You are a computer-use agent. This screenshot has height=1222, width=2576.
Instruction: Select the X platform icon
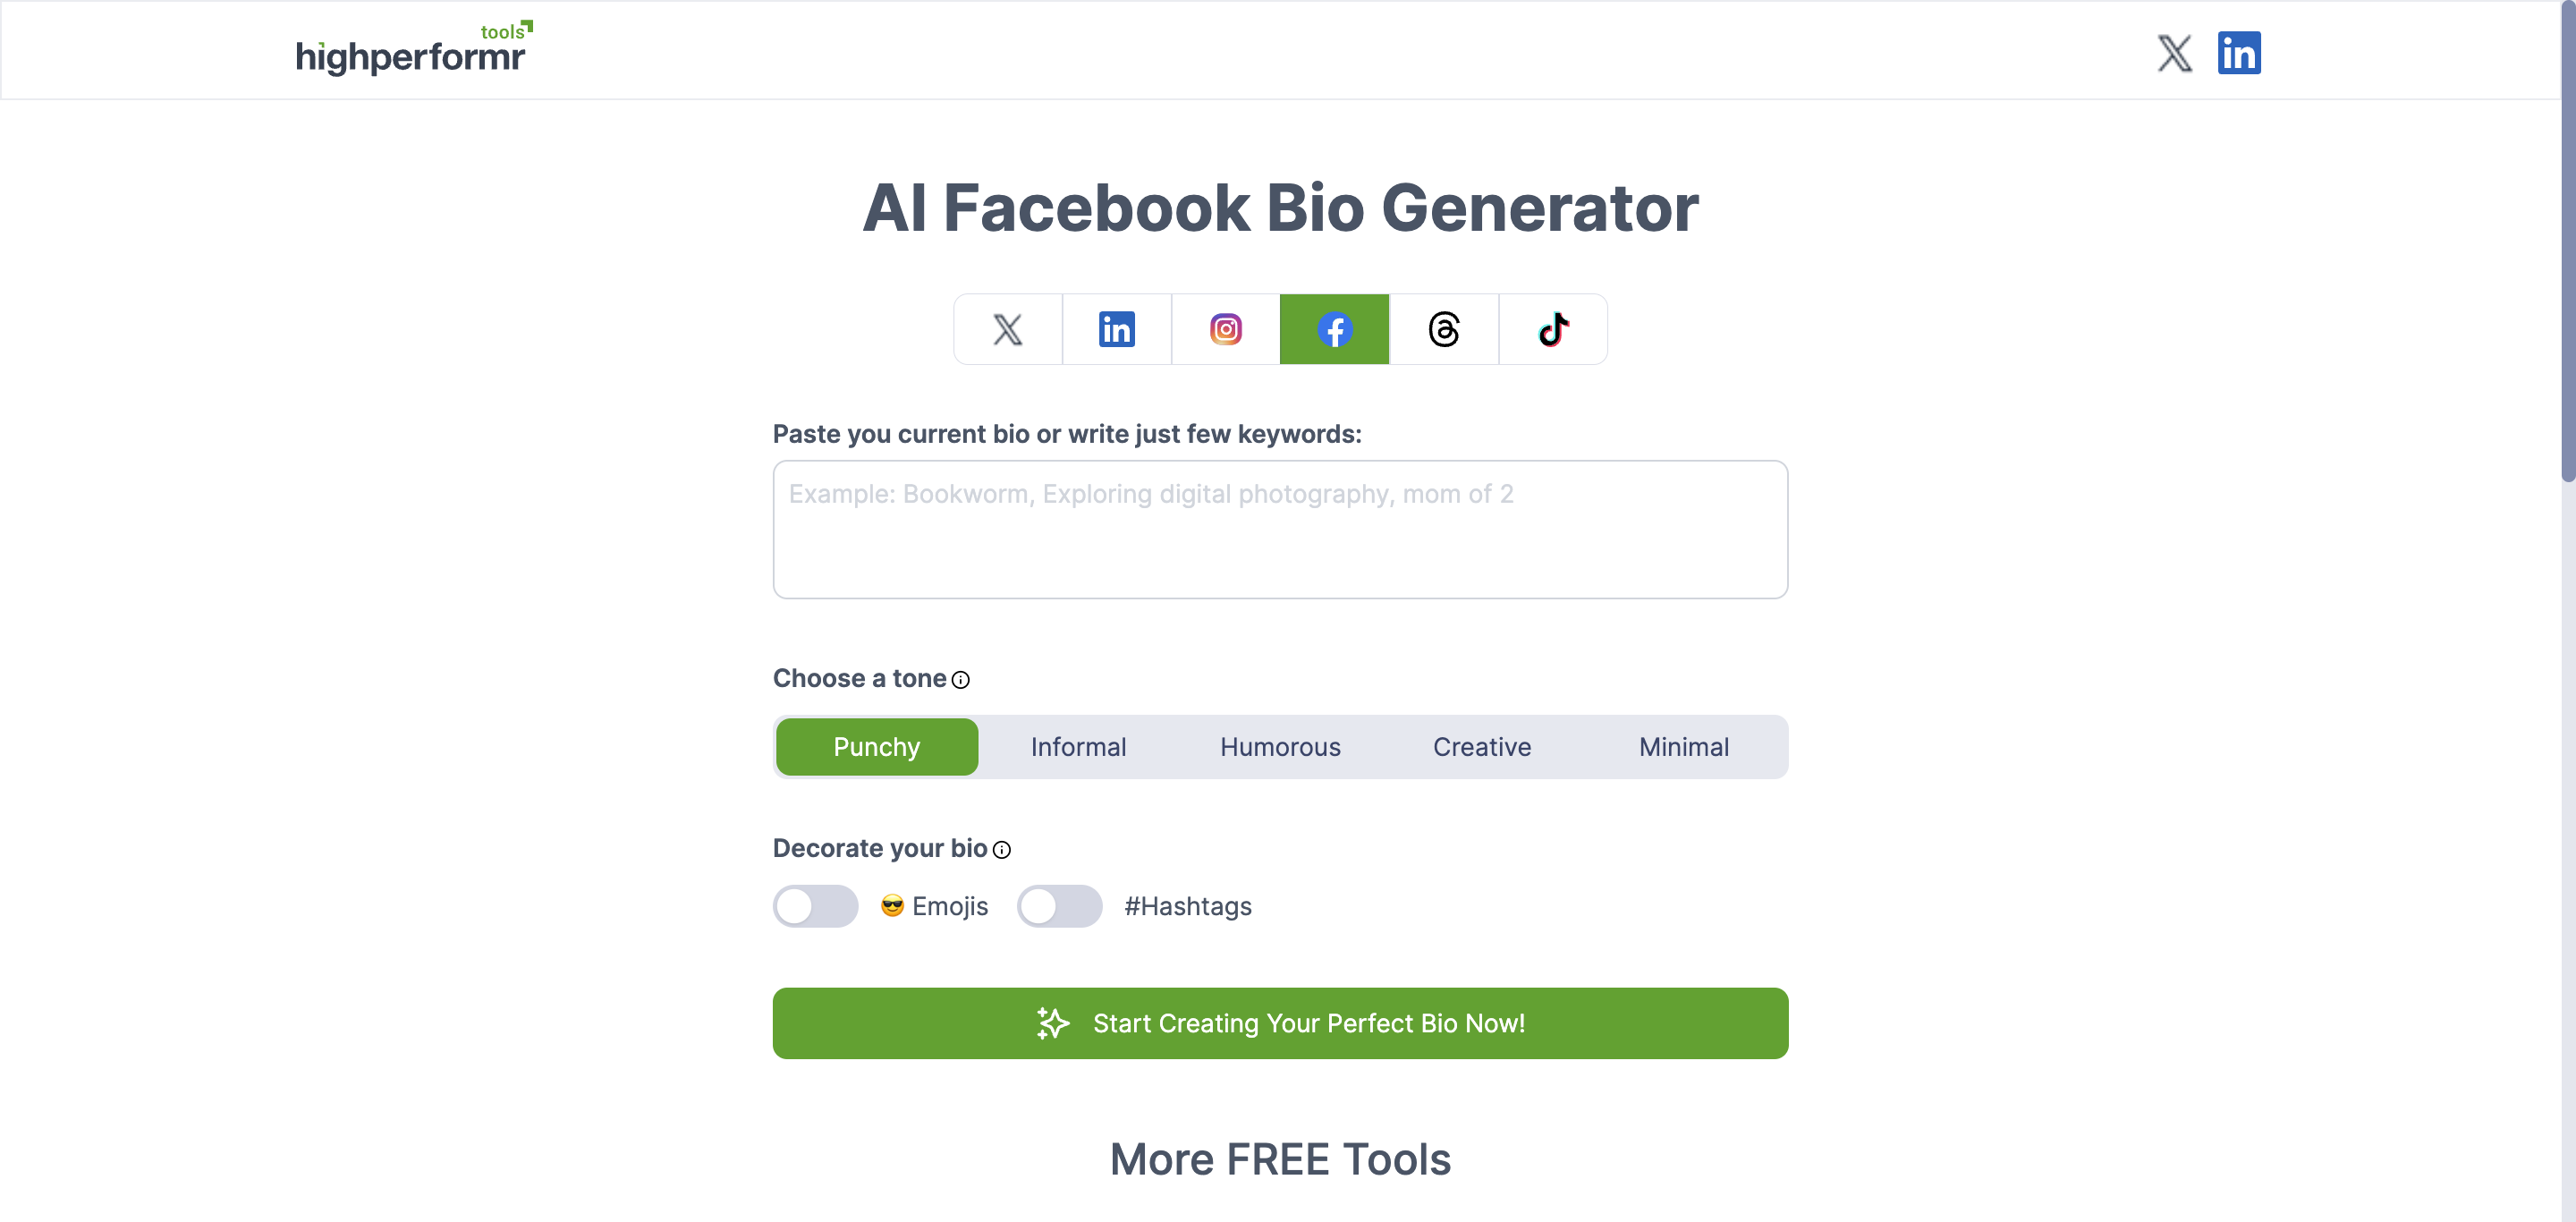pos(1007,329)
